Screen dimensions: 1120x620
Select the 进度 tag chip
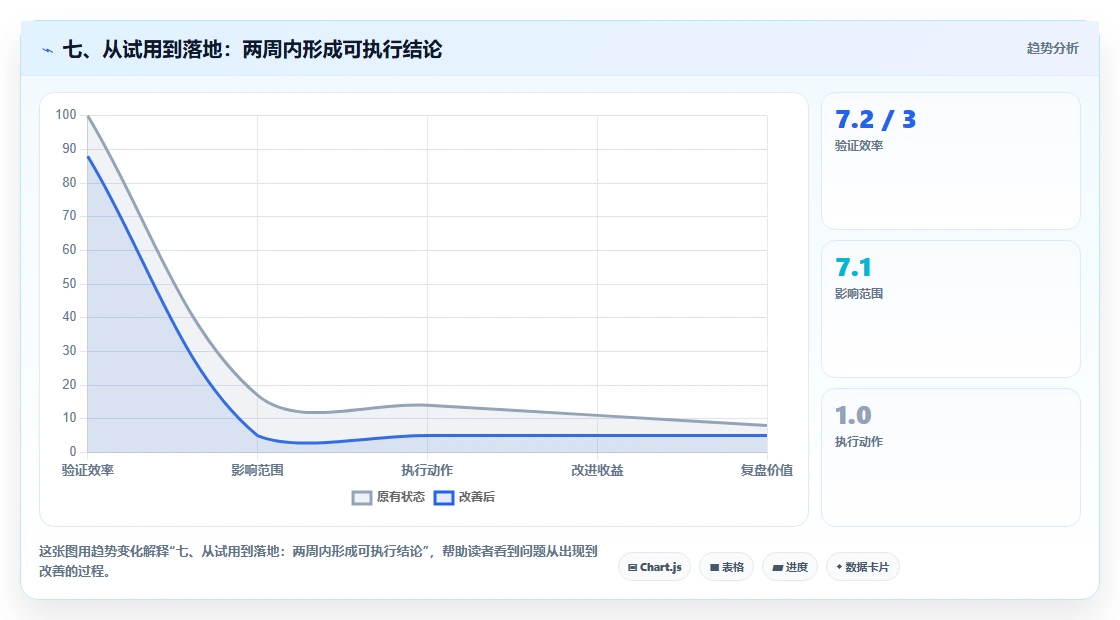[x=789, y=567]
